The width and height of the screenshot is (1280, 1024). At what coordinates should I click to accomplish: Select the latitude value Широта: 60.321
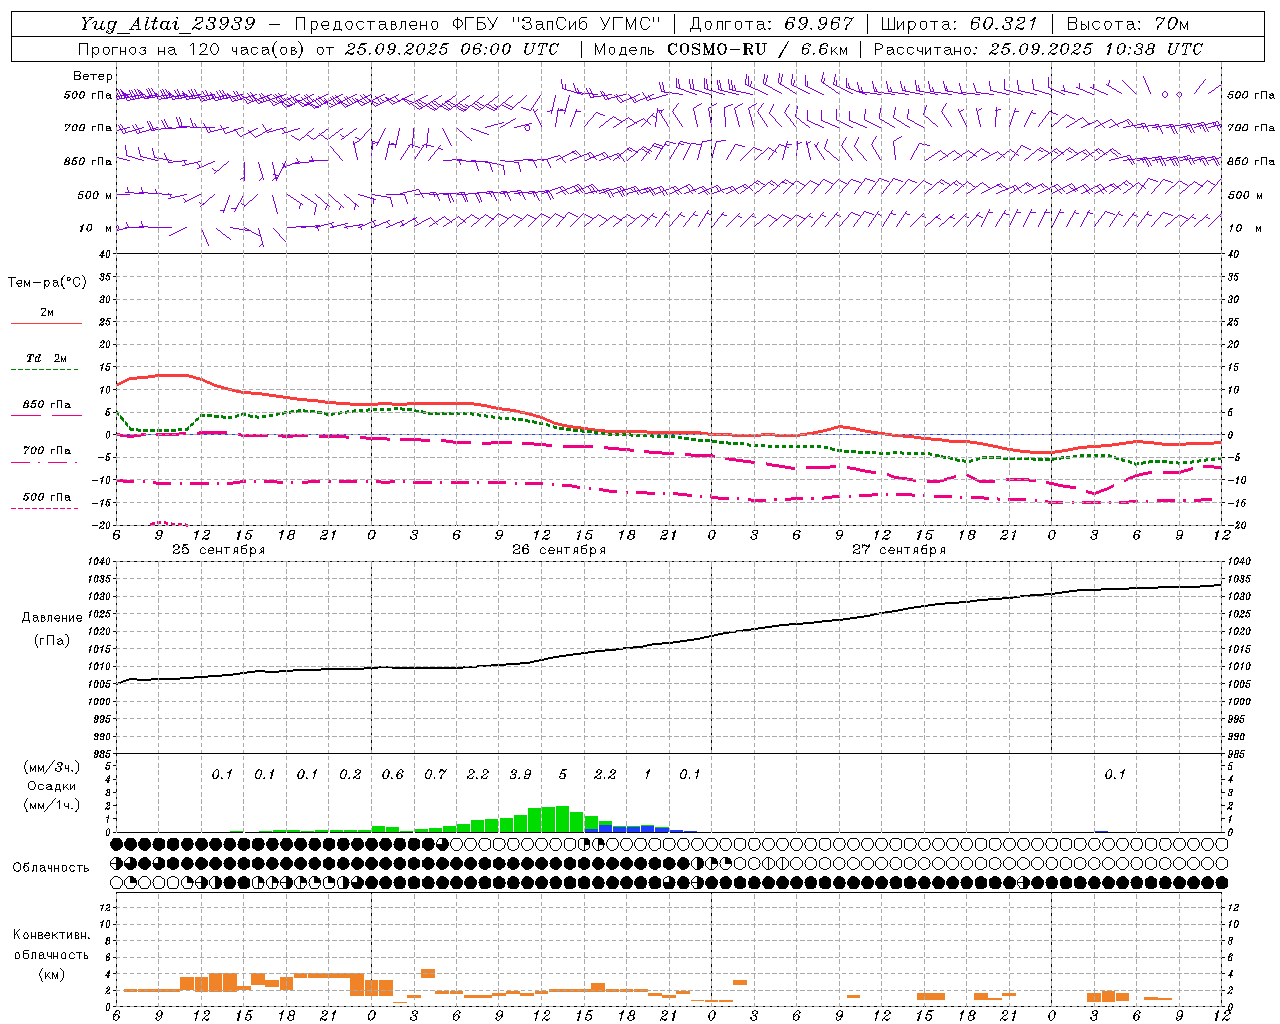959,24
